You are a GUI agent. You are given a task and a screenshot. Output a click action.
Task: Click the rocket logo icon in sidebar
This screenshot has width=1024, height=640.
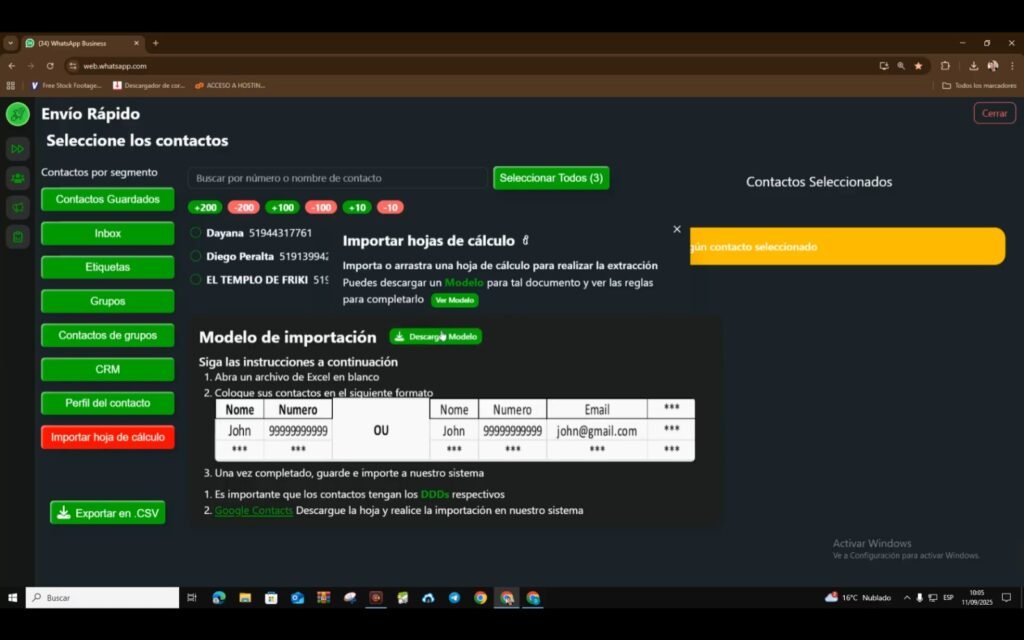click(18, 114)
